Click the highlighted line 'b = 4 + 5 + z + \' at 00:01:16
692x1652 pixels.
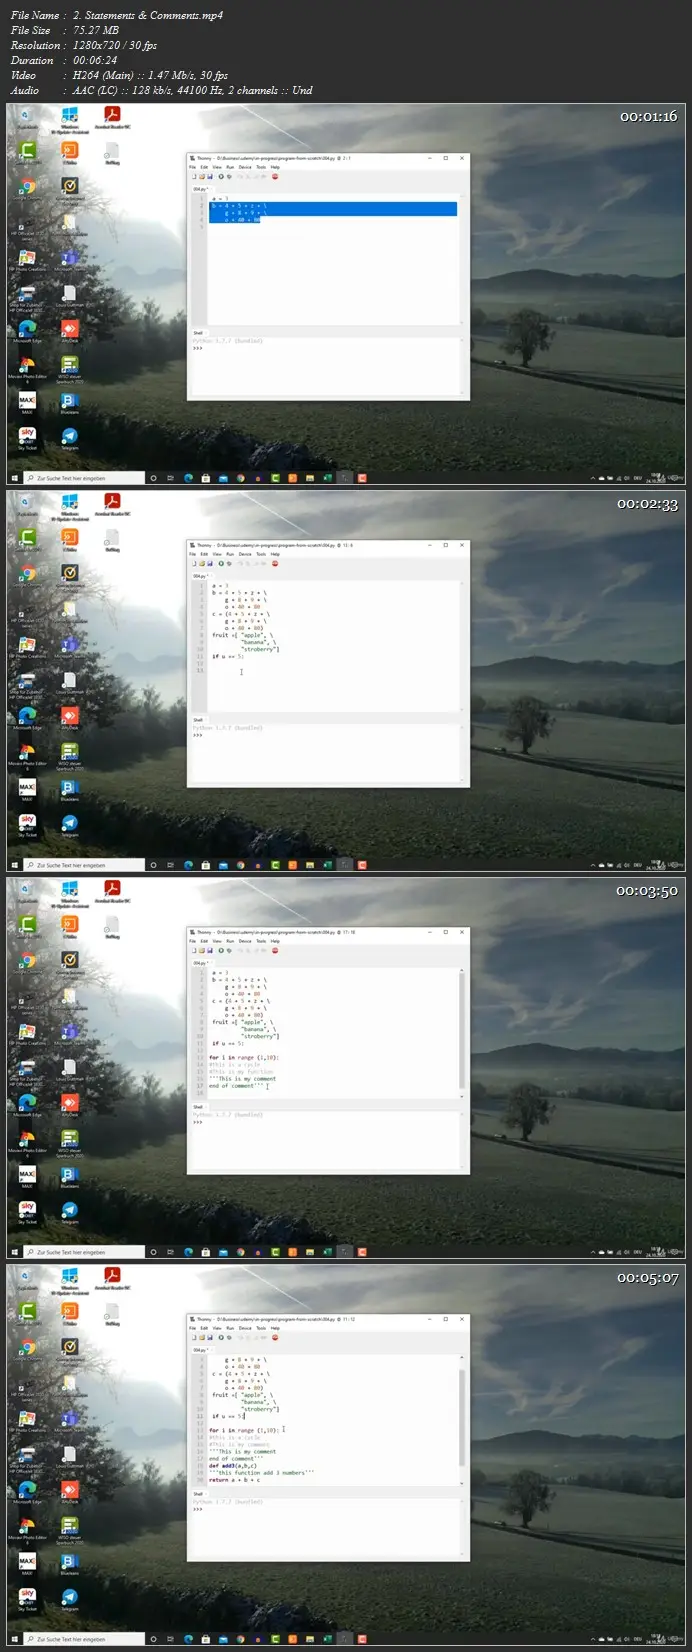click(332, 205)
